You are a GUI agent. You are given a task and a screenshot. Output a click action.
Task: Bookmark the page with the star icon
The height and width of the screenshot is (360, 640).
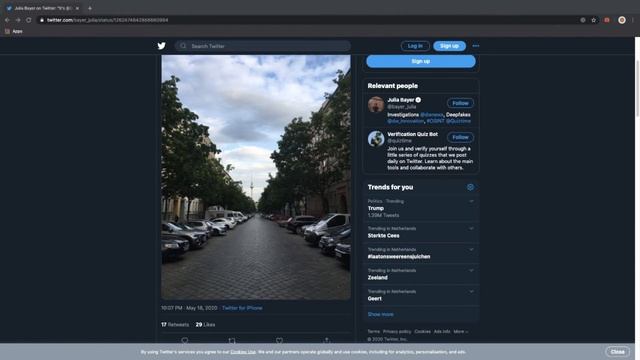(x=594, y=20)
